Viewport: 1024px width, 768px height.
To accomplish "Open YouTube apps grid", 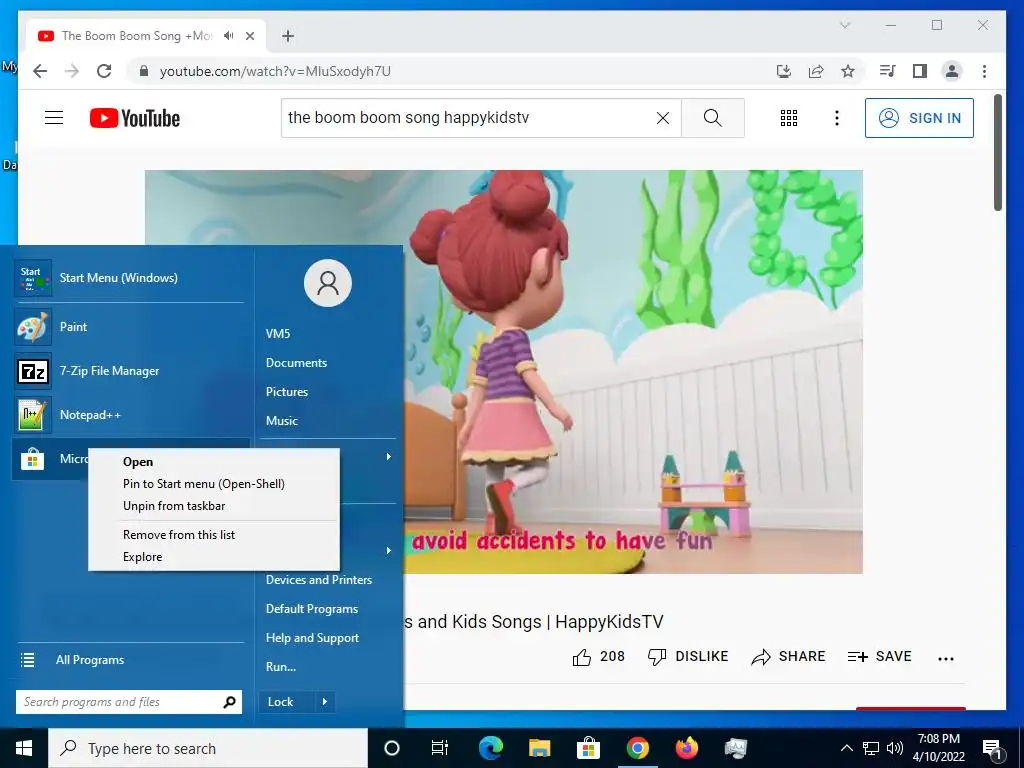I will click(789, 118).
